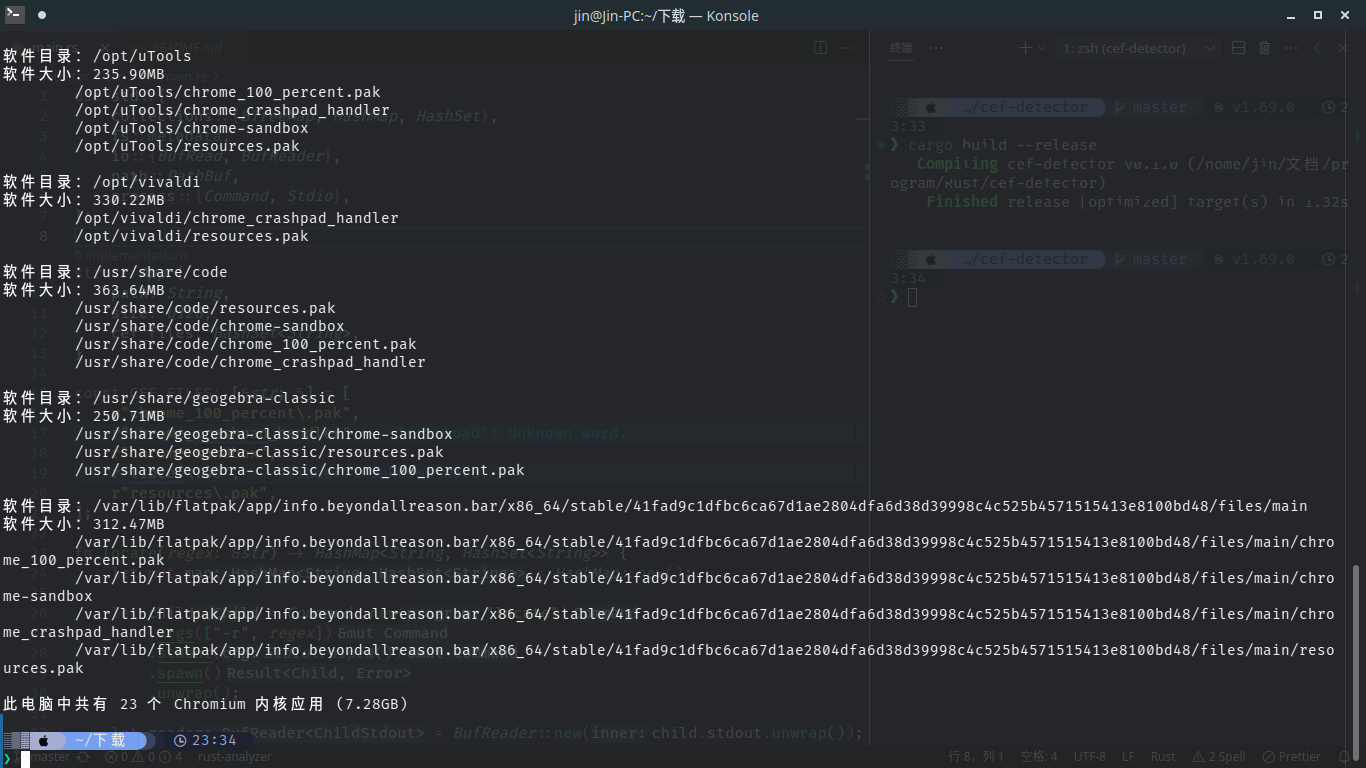Click the '2 Spell' warning status item
Viewport: 1366px width, 768px height.
(1218, 757)
